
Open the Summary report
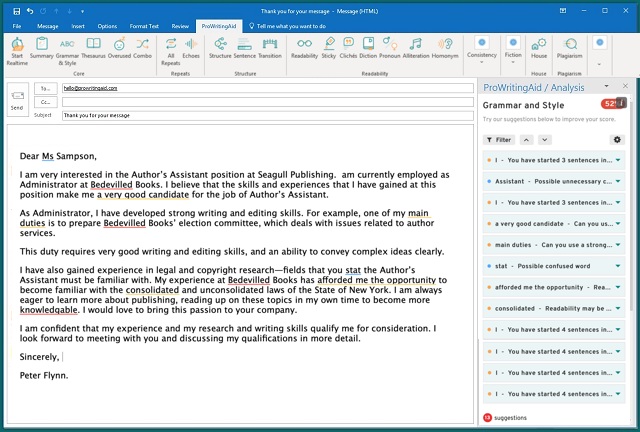[x=42, y=48]
